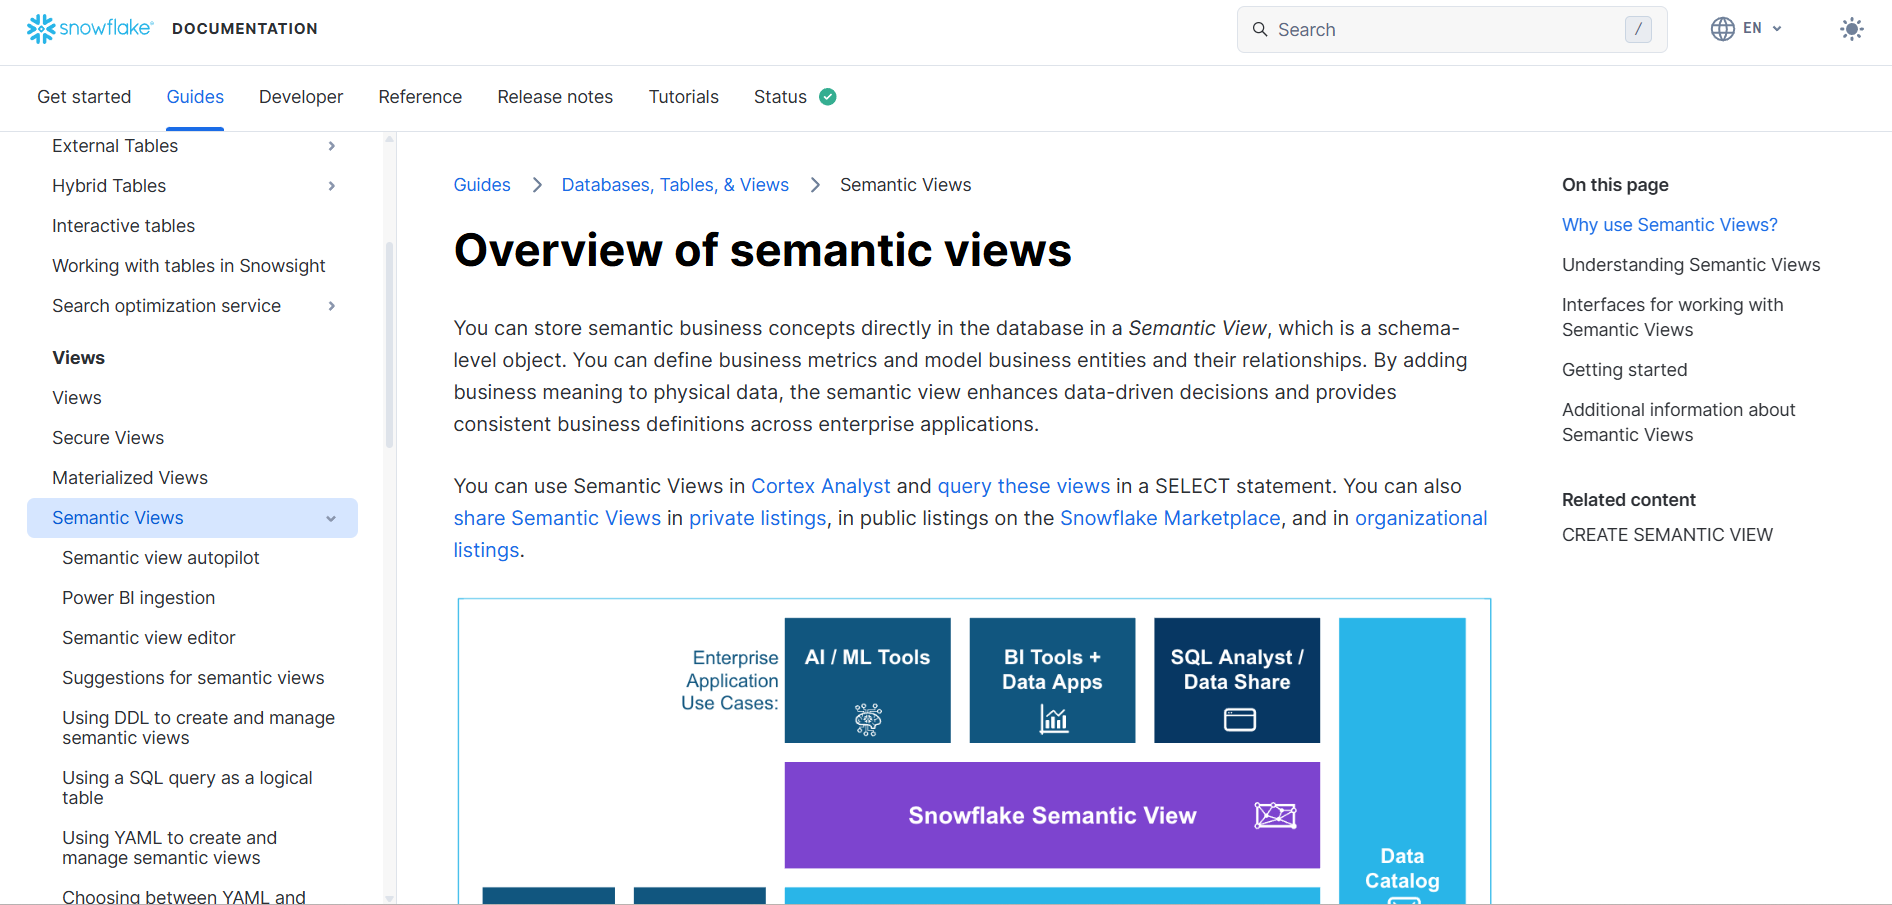
Task: Click the BI Tools chart icon
Action: tap(1053, 719)
